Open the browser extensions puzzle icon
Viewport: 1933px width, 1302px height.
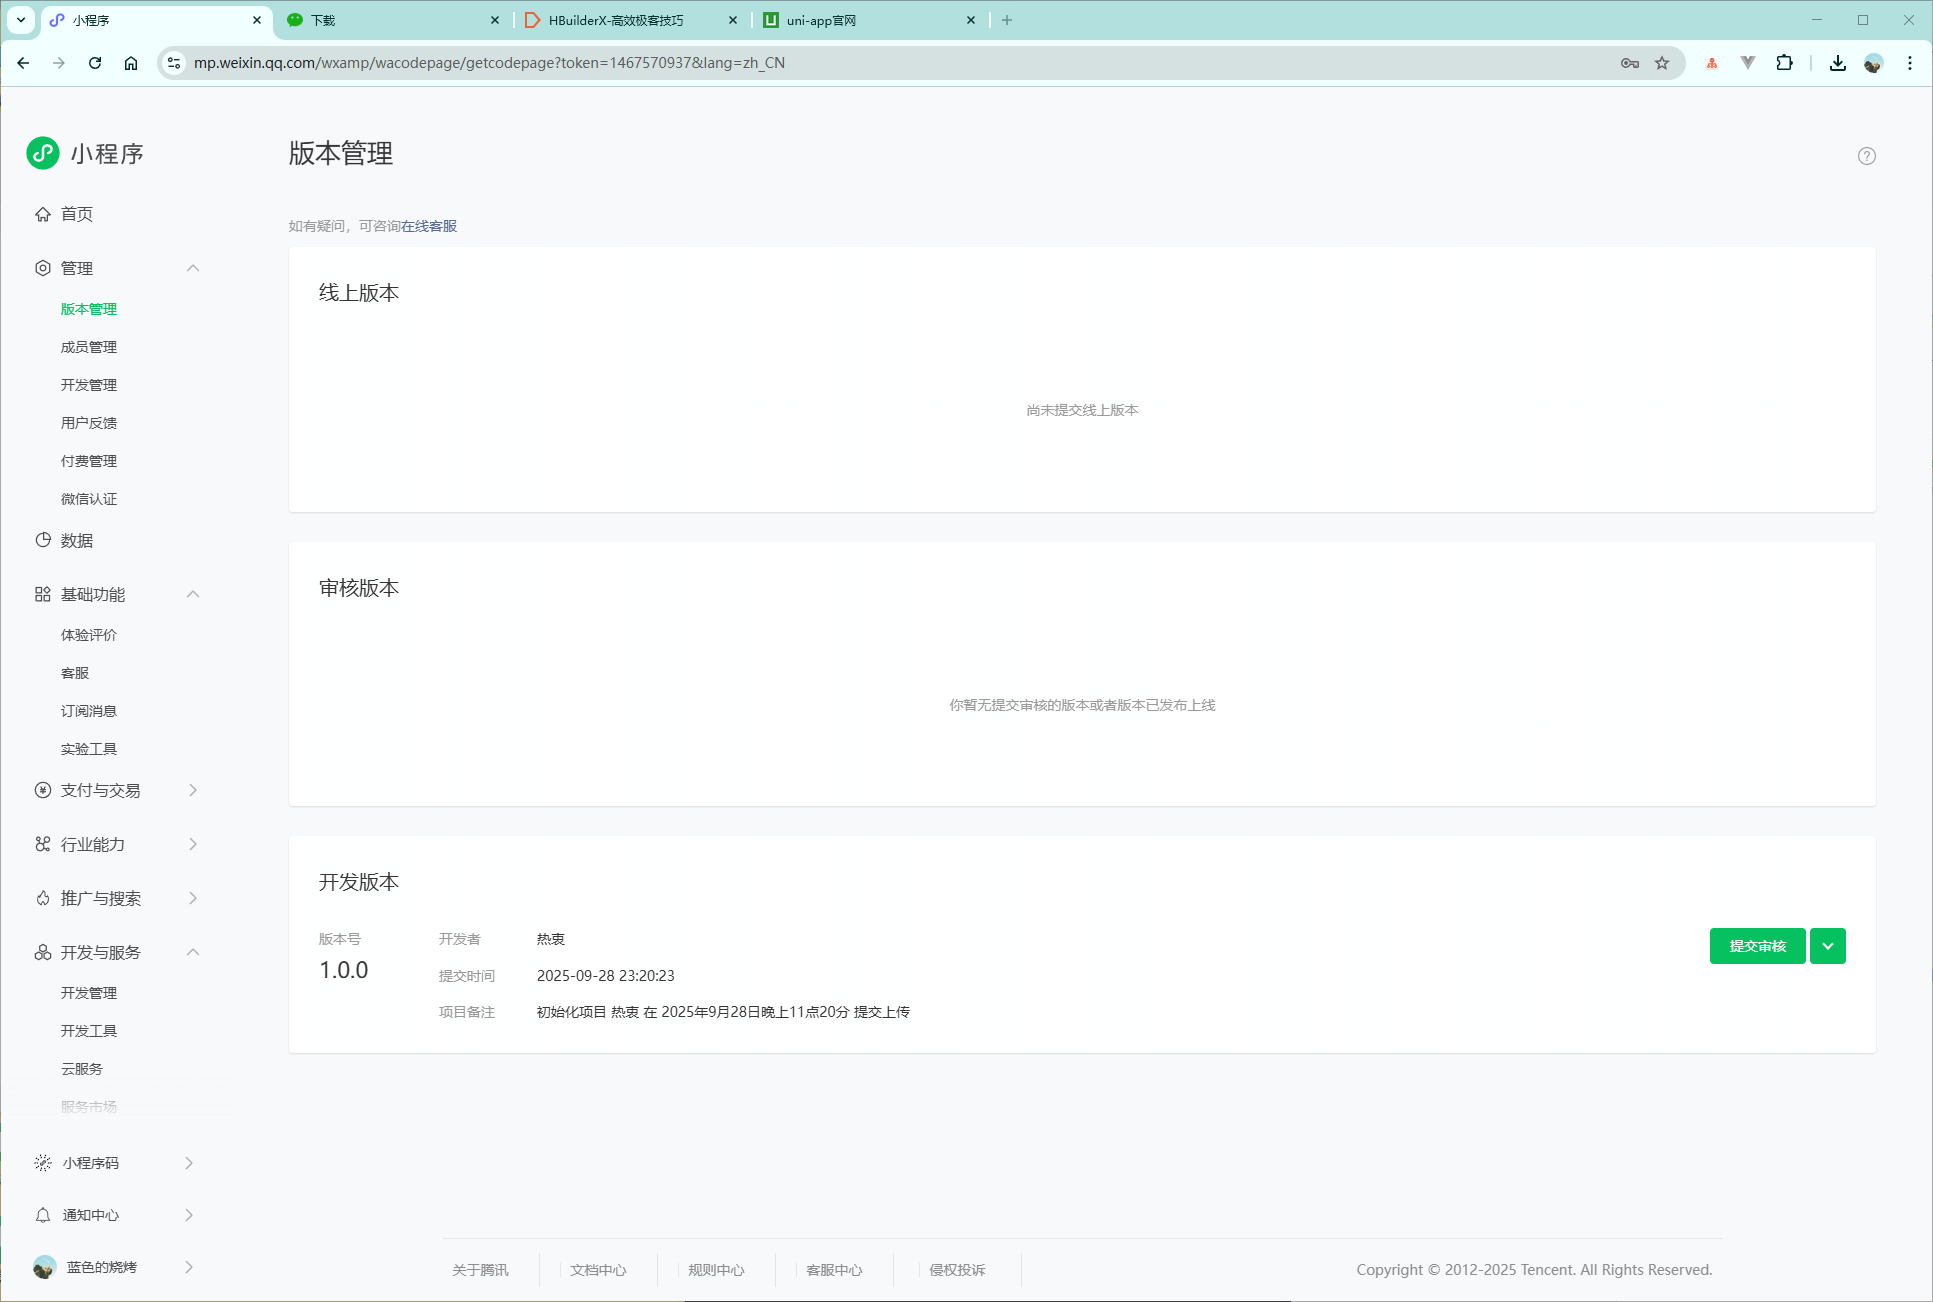(x=1784, y=63)
